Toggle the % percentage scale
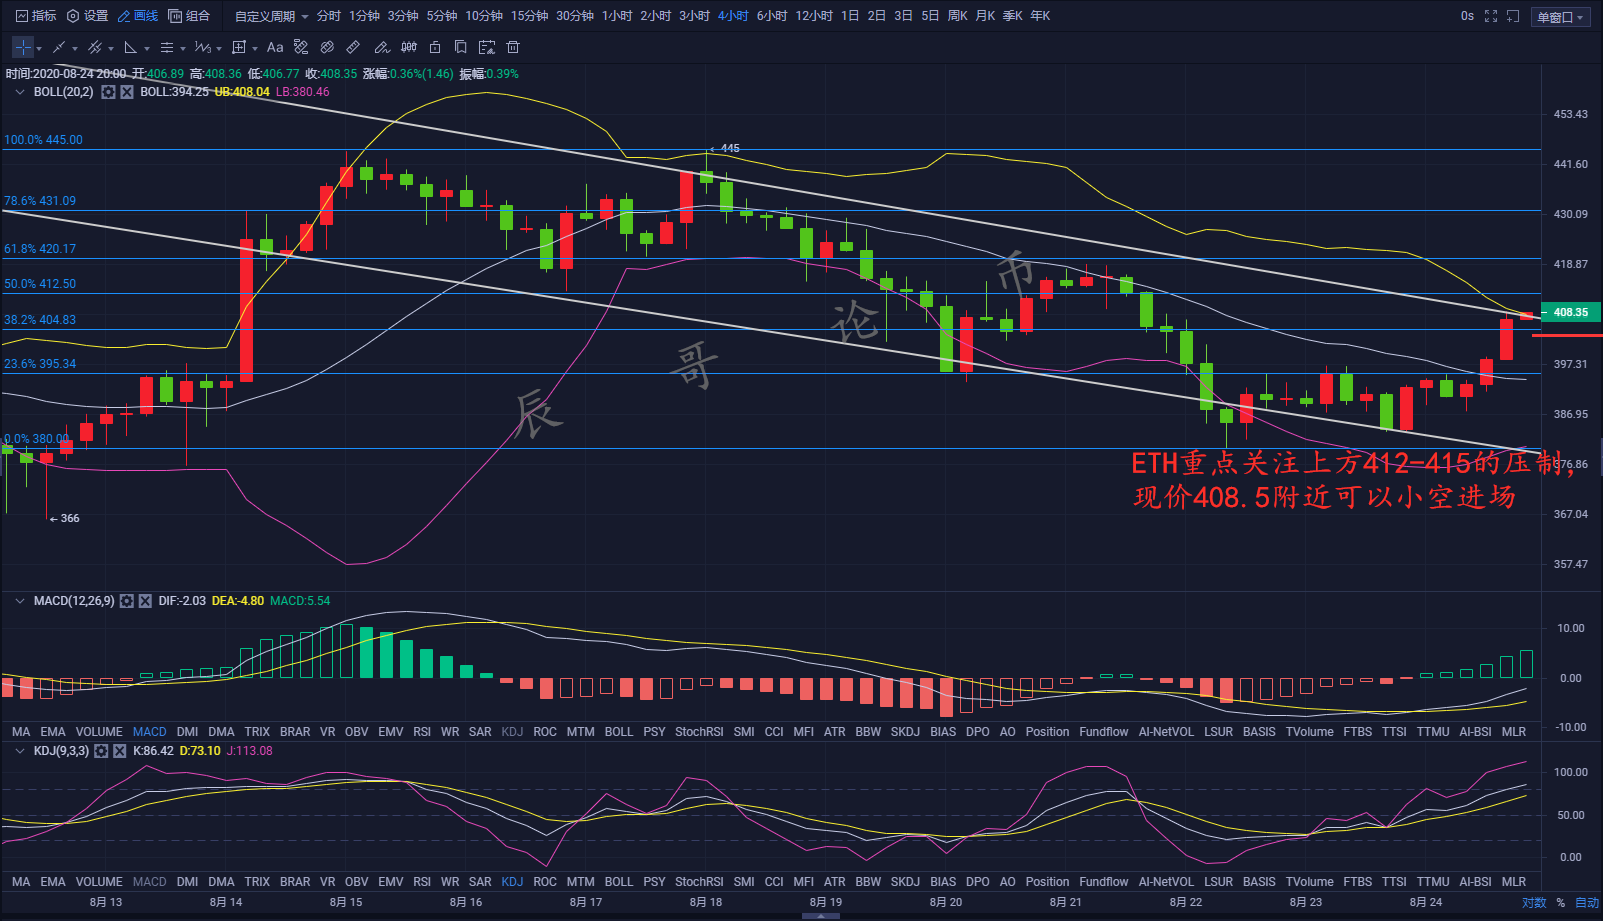 (1560, 903)
